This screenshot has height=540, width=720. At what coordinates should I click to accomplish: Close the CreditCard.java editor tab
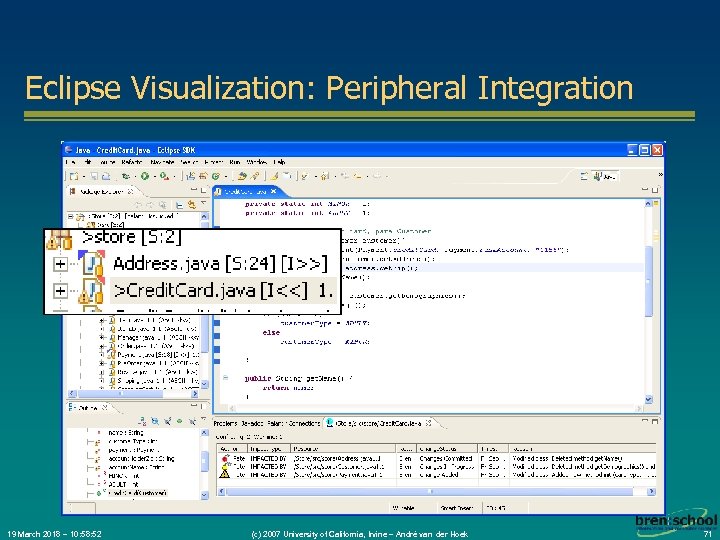point(274,191)
